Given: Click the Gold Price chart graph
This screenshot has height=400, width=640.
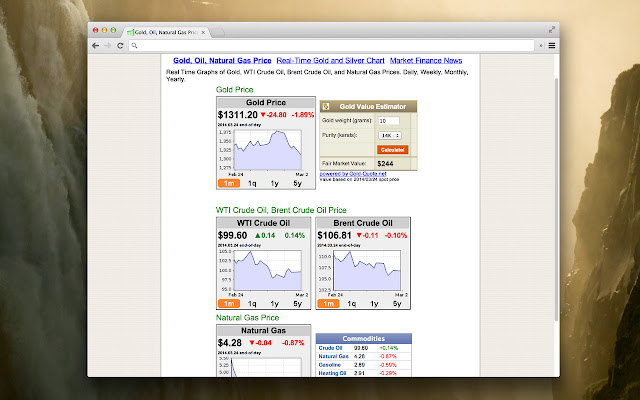Looking at the screenshot, I should pyautogui.click(x=267, y=150).
